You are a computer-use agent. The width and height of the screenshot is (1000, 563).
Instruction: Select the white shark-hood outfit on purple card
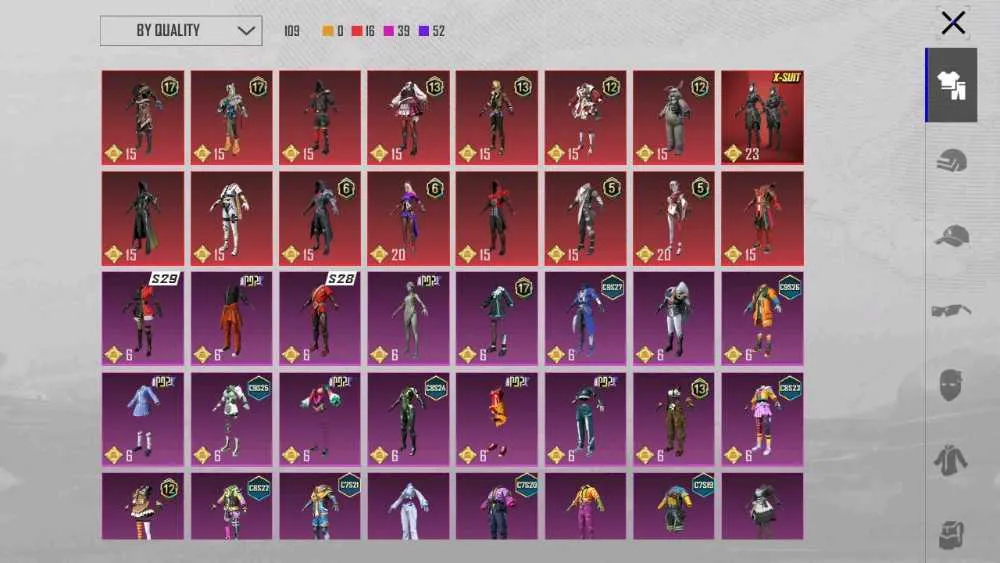(673, 319)
